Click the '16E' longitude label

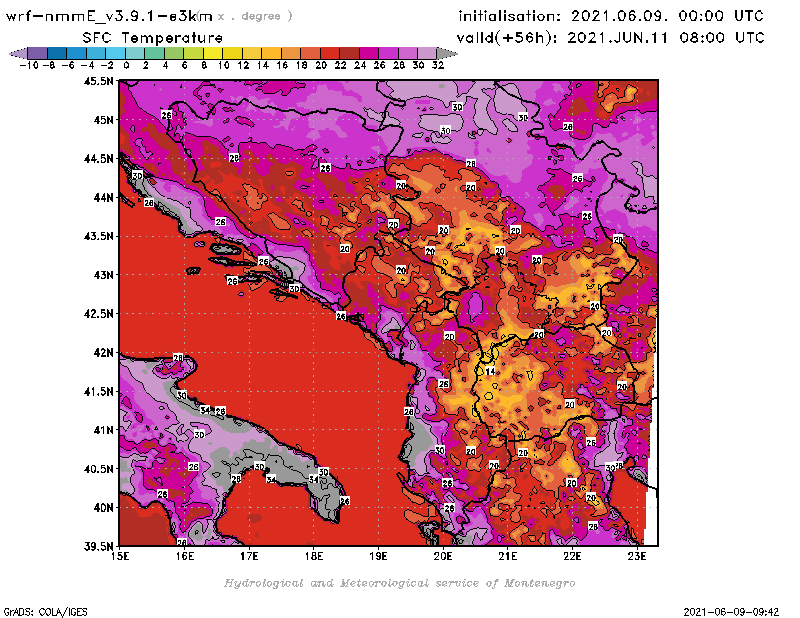click(x=185, y=557)
